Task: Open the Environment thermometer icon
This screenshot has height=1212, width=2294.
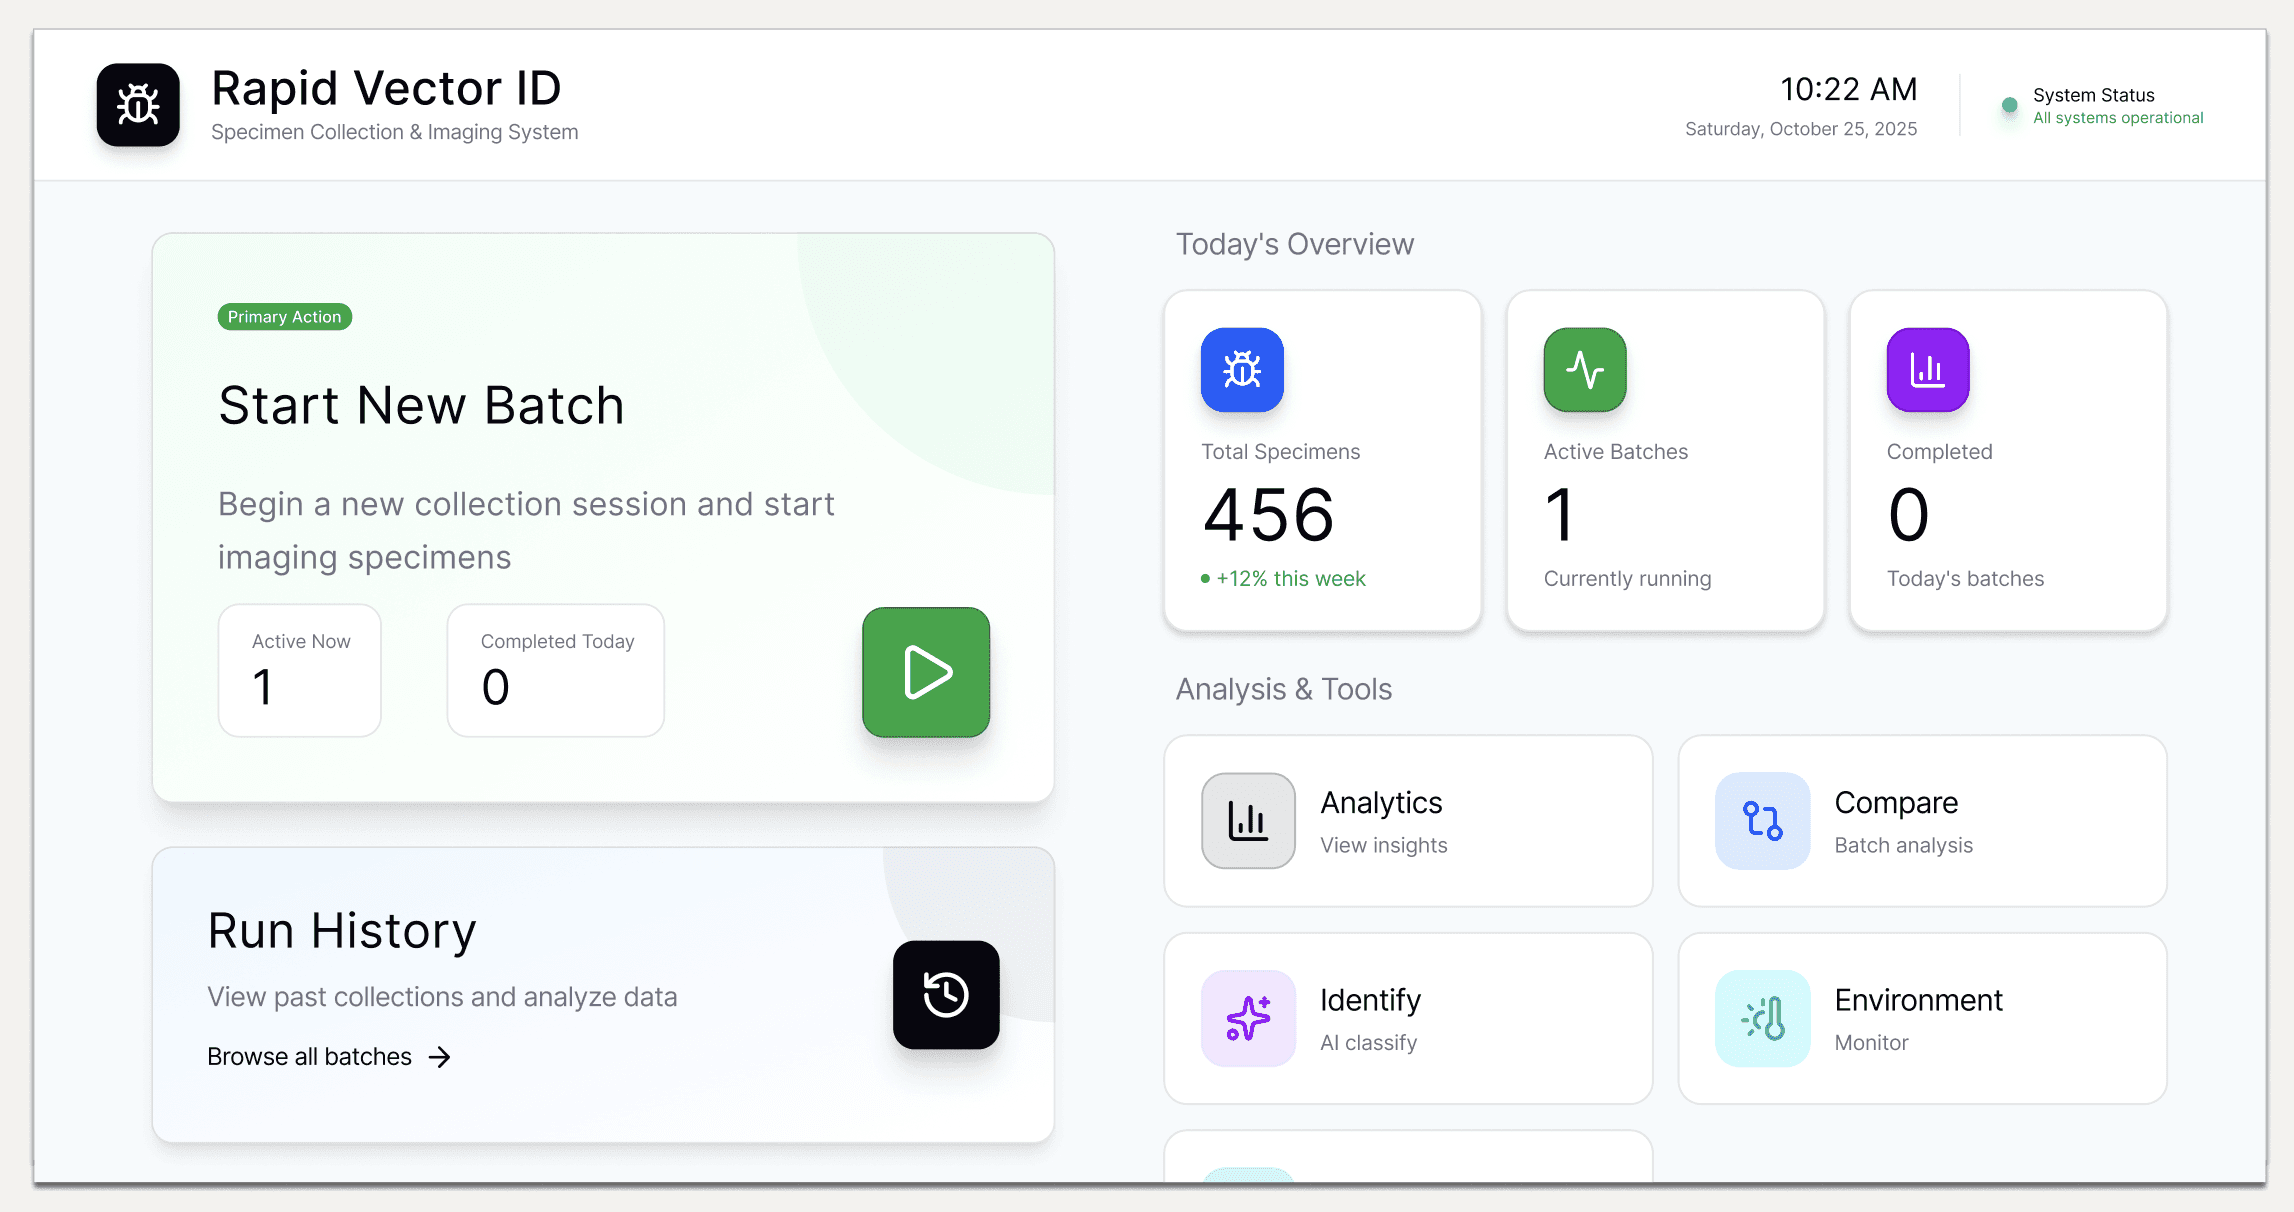Action: [x=1762, y=1018]
